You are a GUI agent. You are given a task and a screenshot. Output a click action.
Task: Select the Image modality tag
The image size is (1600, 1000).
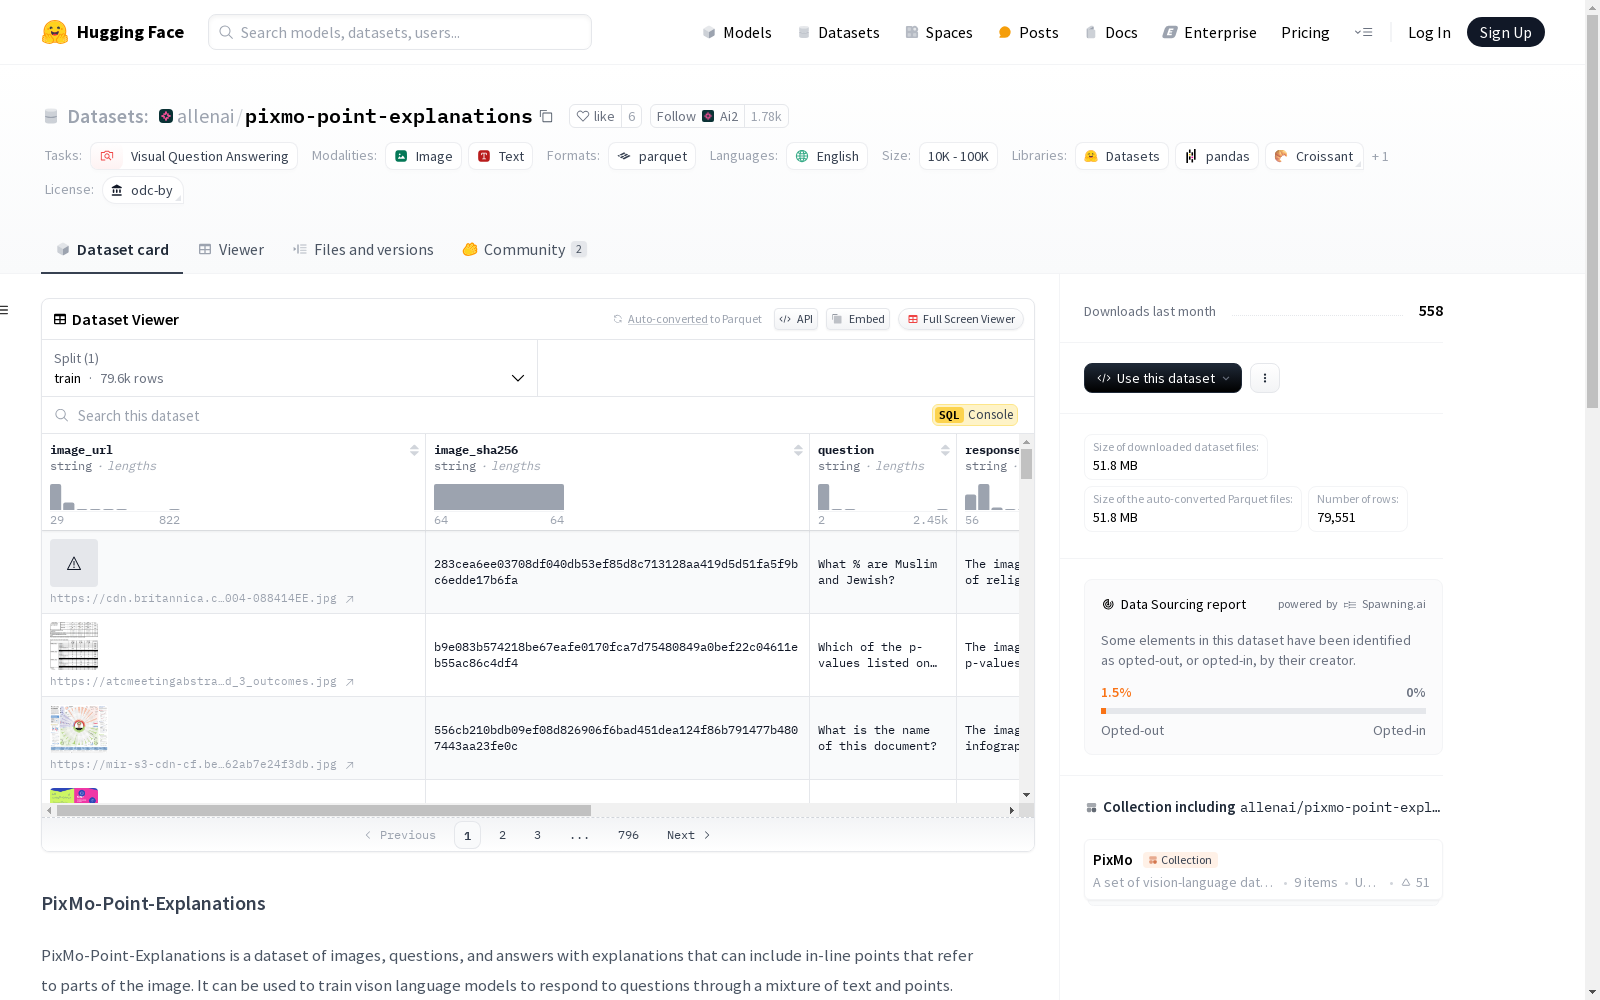pyautogui.click(x=423, y=156)
